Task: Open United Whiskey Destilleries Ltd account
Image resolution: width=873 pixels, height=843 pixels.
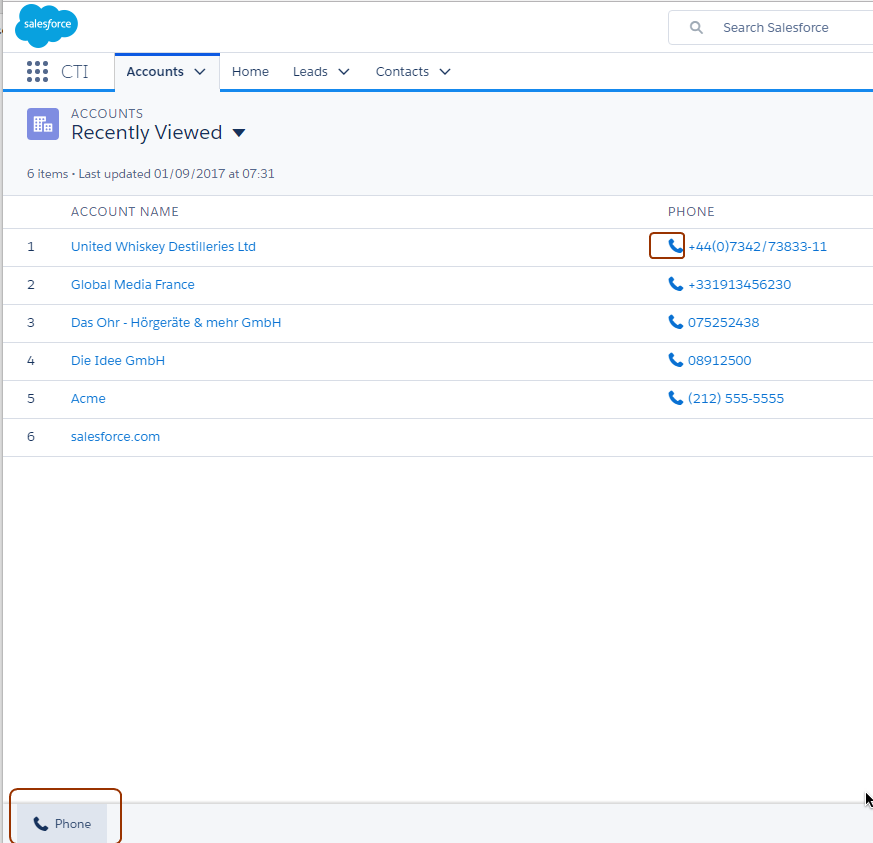Action: pos(163,247)
